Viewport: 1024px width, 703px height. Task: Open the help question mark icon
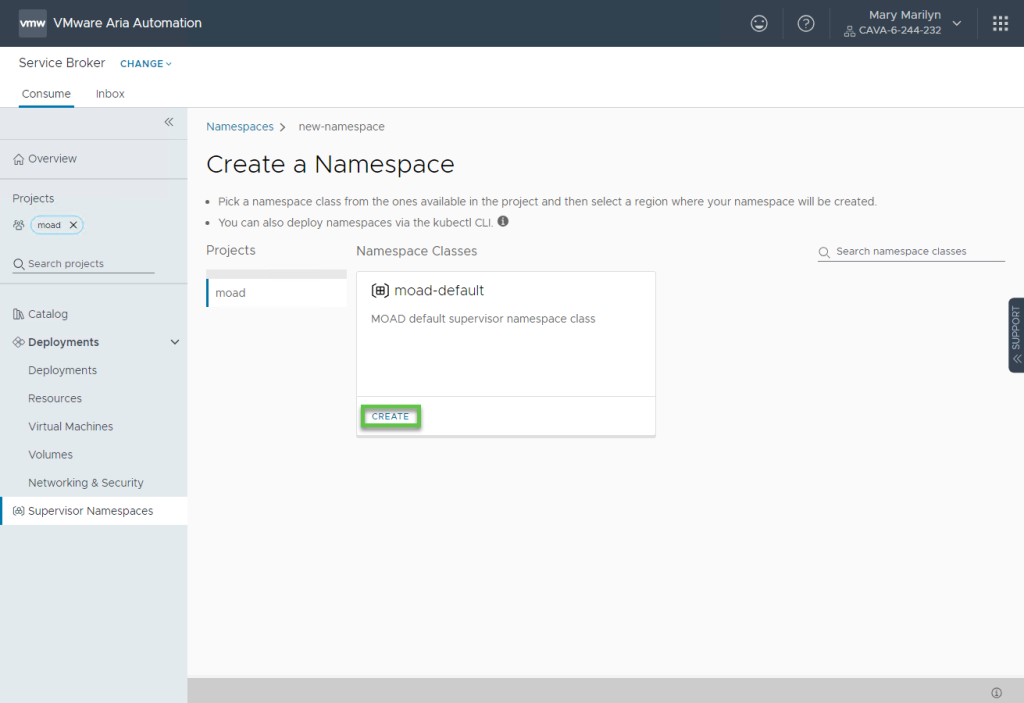(x=806, y=23)
